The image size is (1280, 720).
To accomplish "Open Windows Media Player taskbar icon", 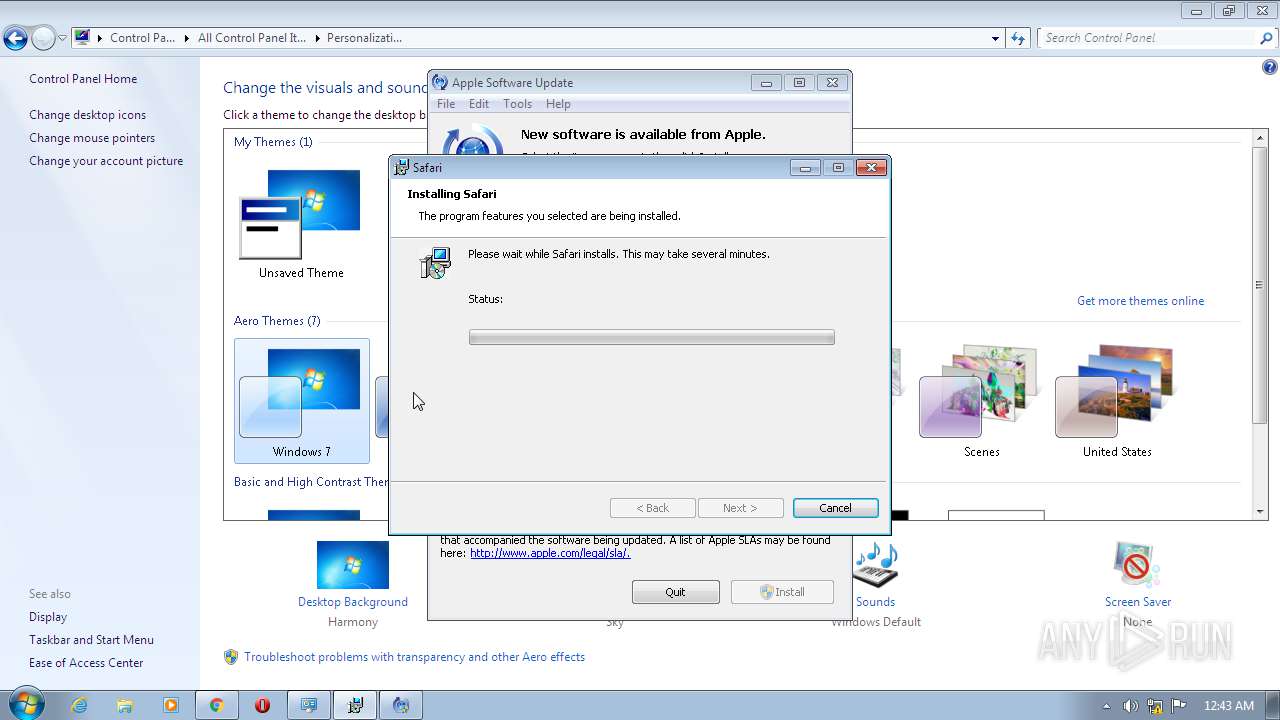I will click(x=170, y=705).
